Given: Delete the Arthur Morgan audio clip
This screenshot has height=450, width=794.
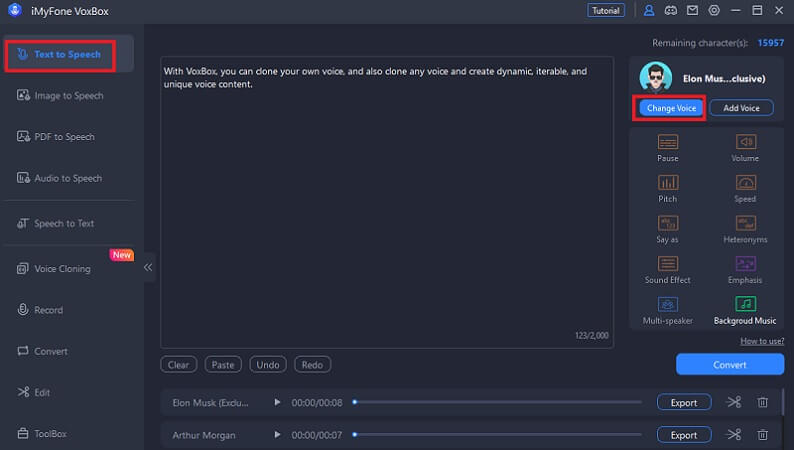Looking at the screenshot, I should click(x=763, y=435).
